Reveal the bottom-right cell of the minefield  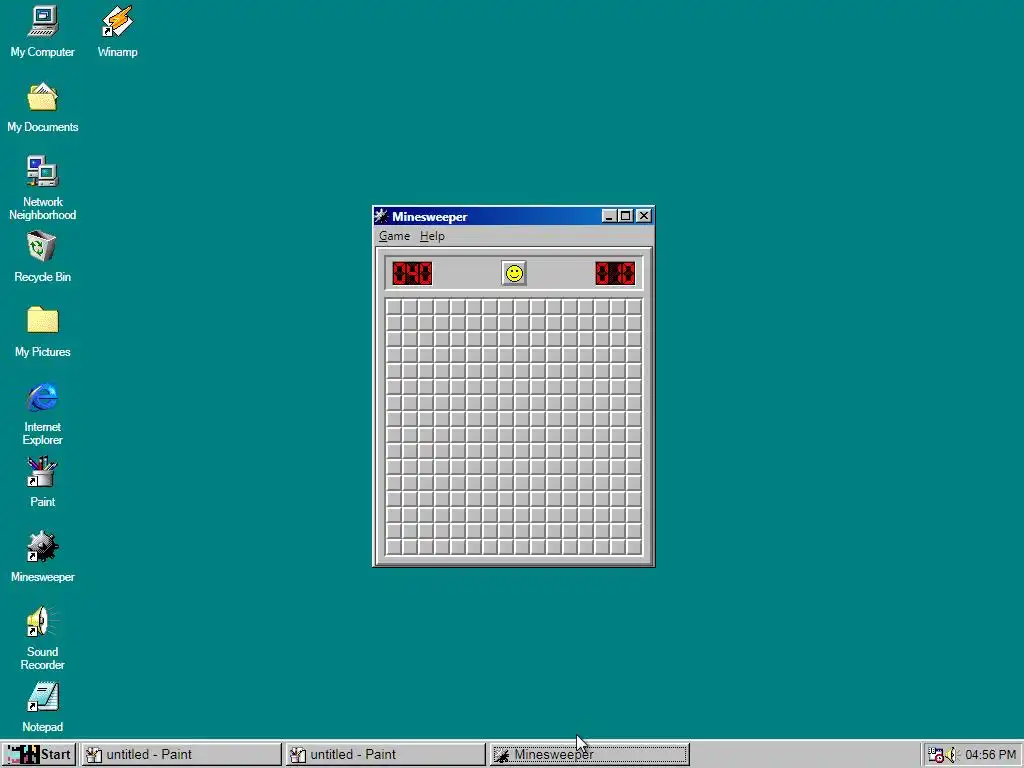click(x=633, y=547)
